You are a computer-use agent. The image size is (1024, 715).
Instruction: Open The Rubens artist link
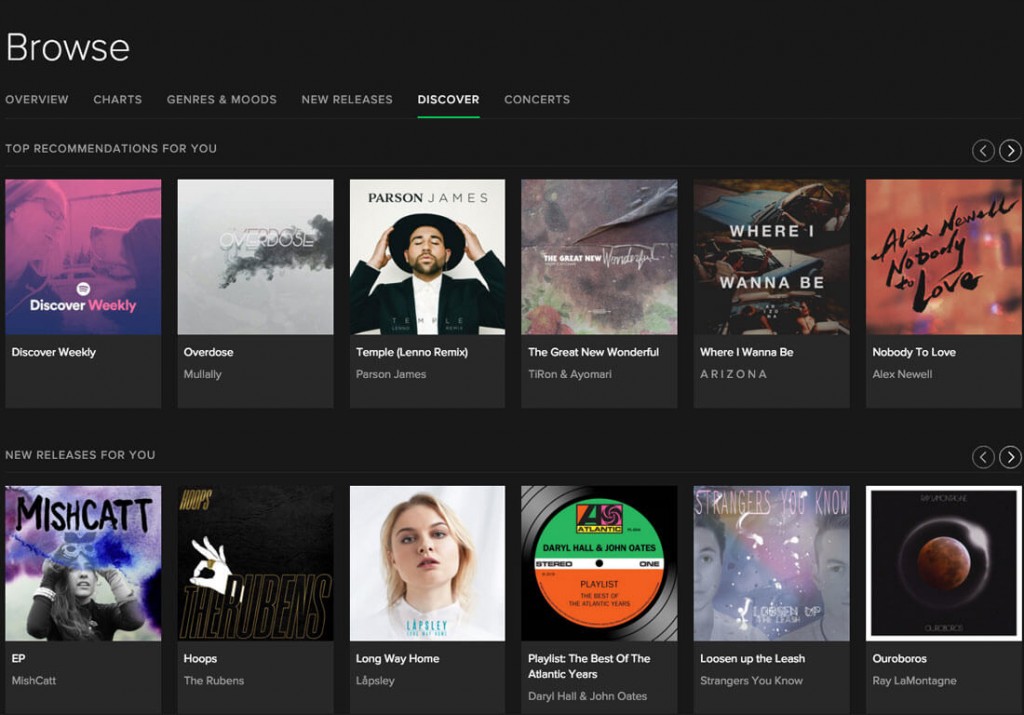coord(214,680)
